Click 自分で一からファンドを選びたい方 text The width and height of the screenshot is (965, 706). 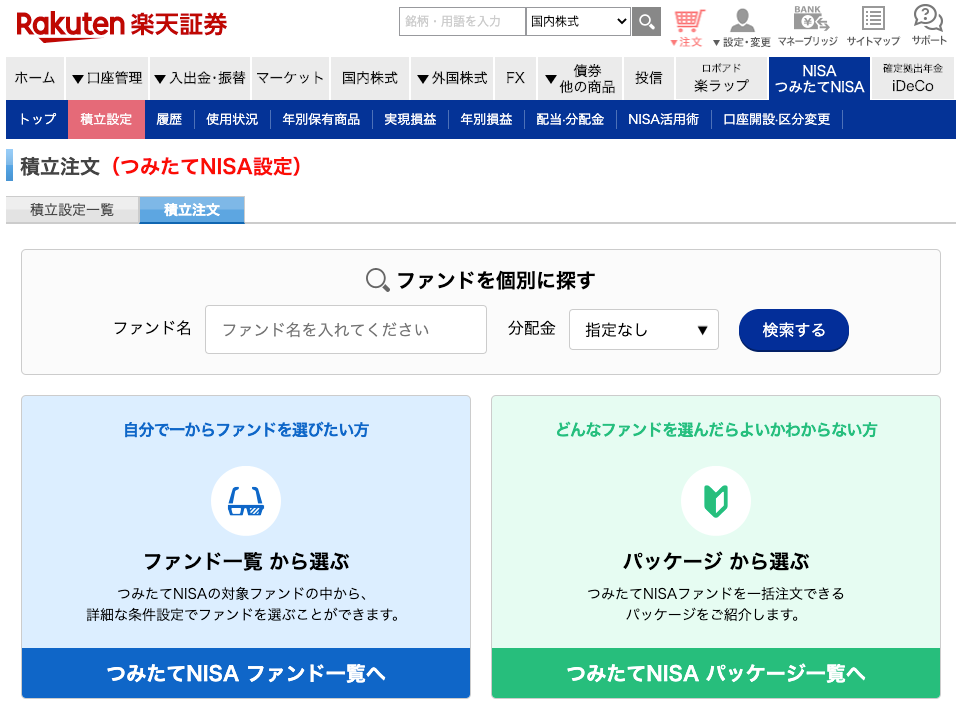(x=246, y=430)
